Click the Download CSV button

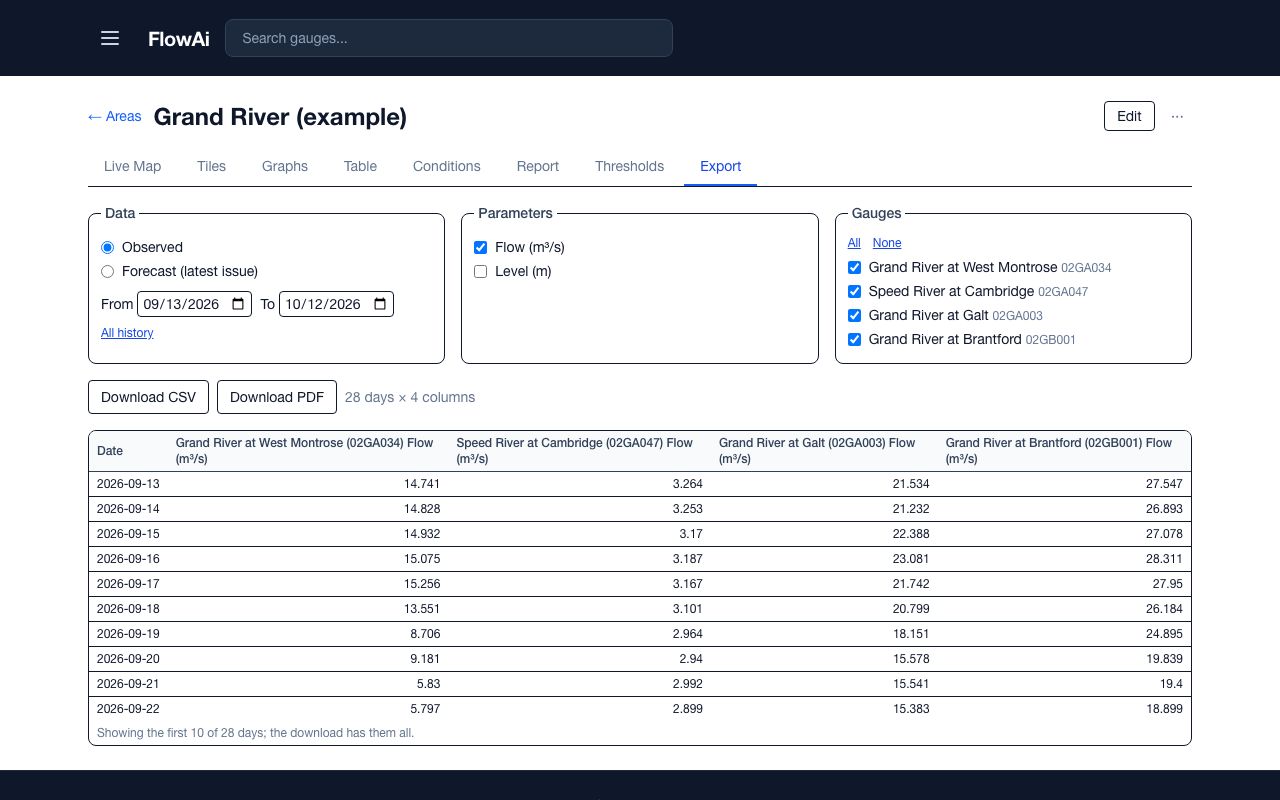pos(149,397)
